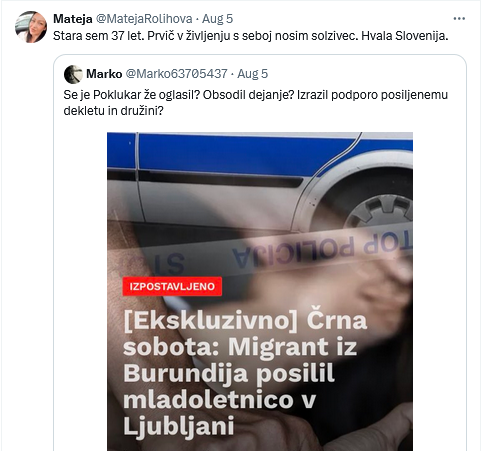This screenshot has height=451, width=493.
Task: Click Marko's small profile avatar
Action: (x=73, y=74)
